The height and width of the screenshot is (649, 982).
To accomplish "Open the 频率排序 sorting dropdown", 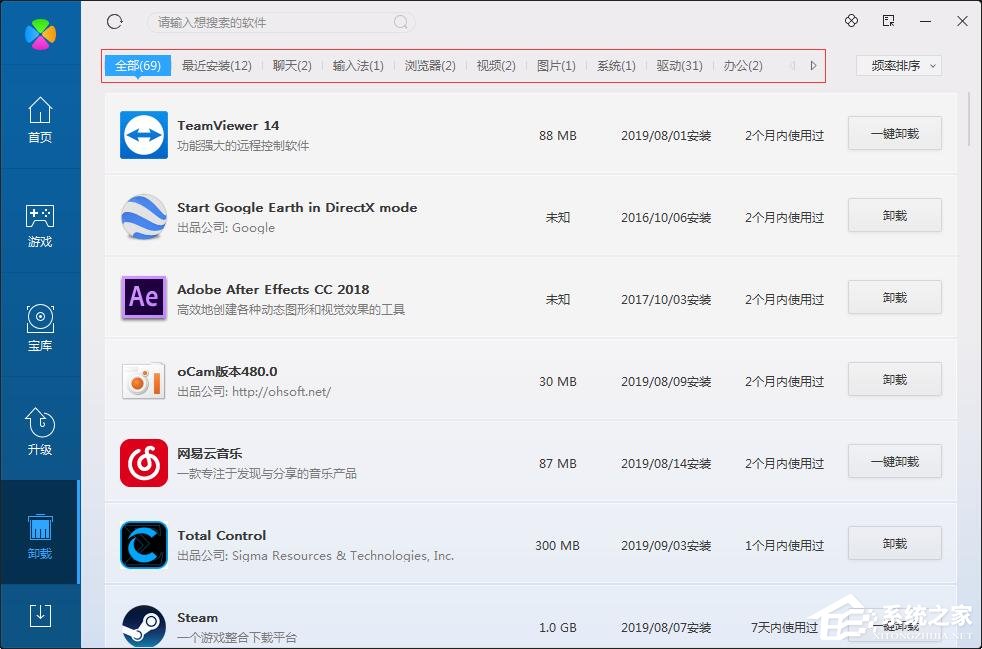I will click(897, 65).
